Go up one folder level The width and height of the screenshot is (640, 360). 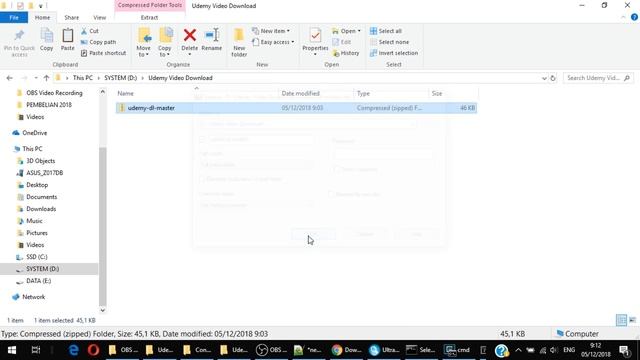[x=46, y=78]
